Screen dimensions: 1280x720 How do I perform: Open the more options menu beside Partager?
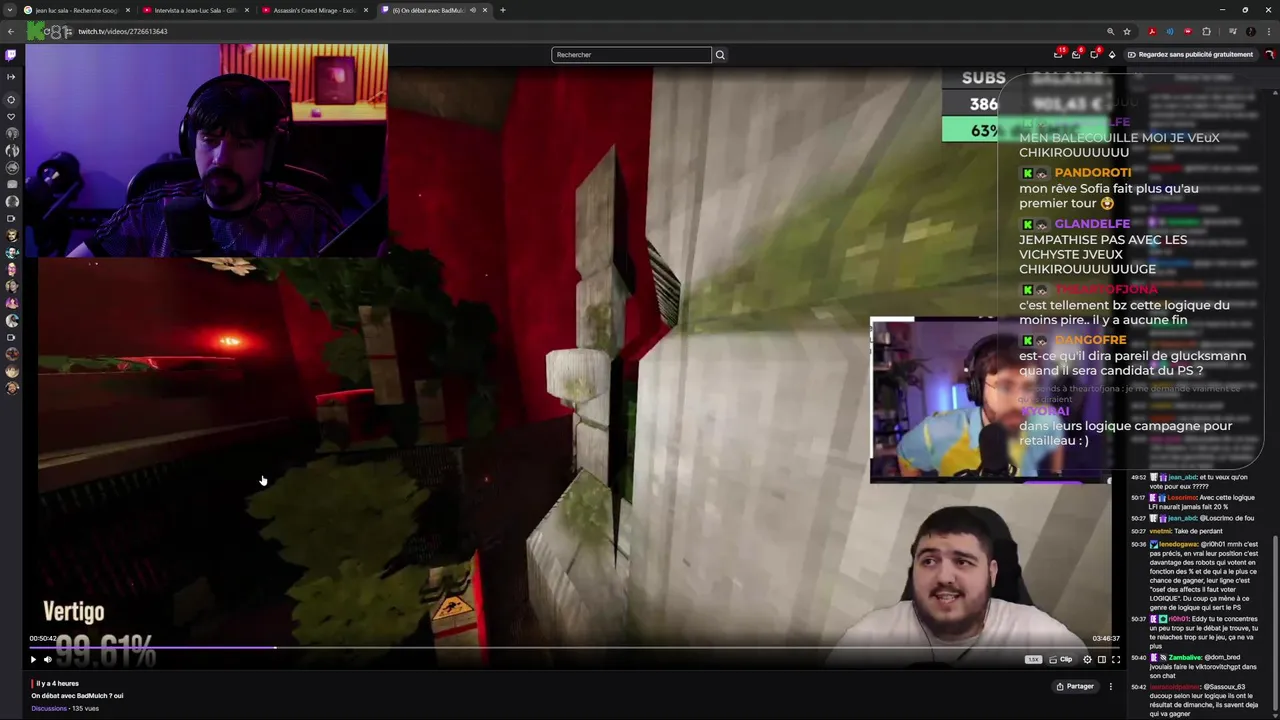(x=1110, y=686)
